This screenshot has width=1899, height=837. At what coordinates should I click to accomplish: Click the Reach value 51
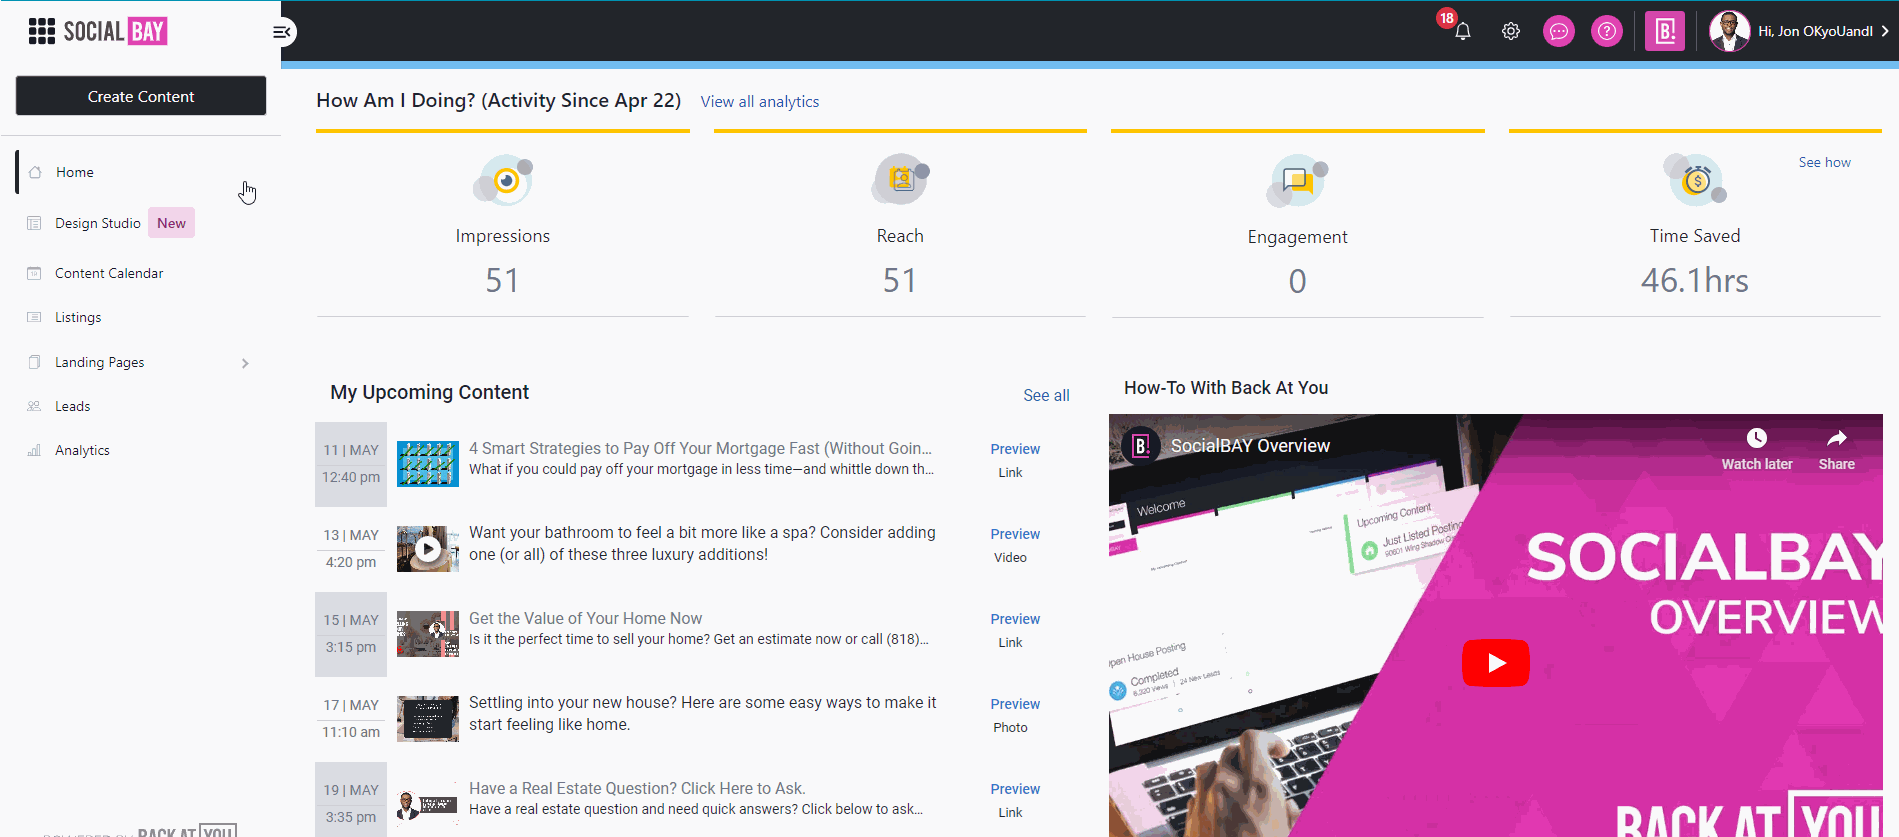click(899, 280)
